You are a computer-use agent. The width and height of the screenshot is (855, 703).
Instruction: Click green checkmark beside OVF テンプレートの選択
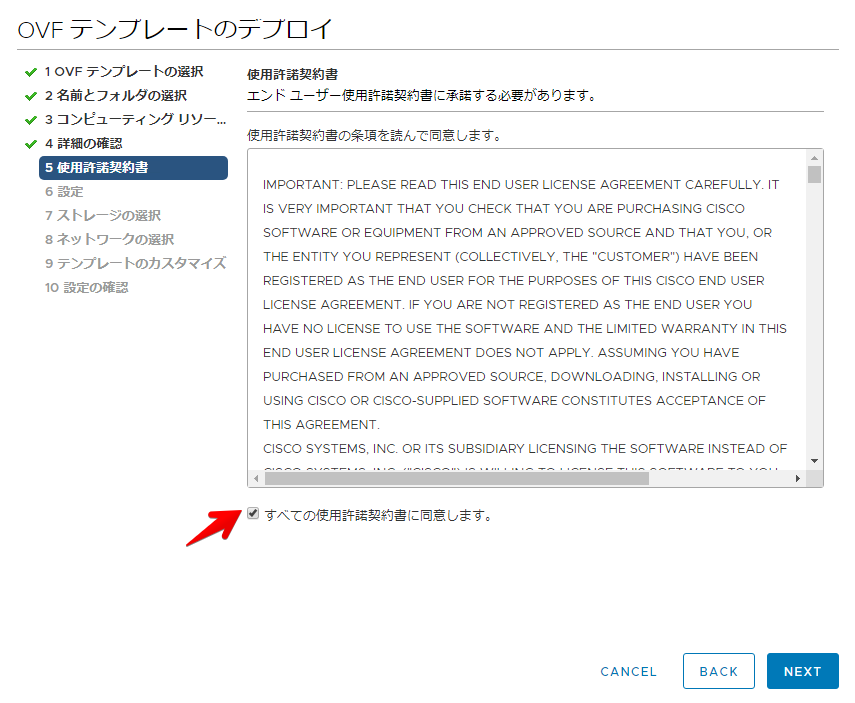31,72
